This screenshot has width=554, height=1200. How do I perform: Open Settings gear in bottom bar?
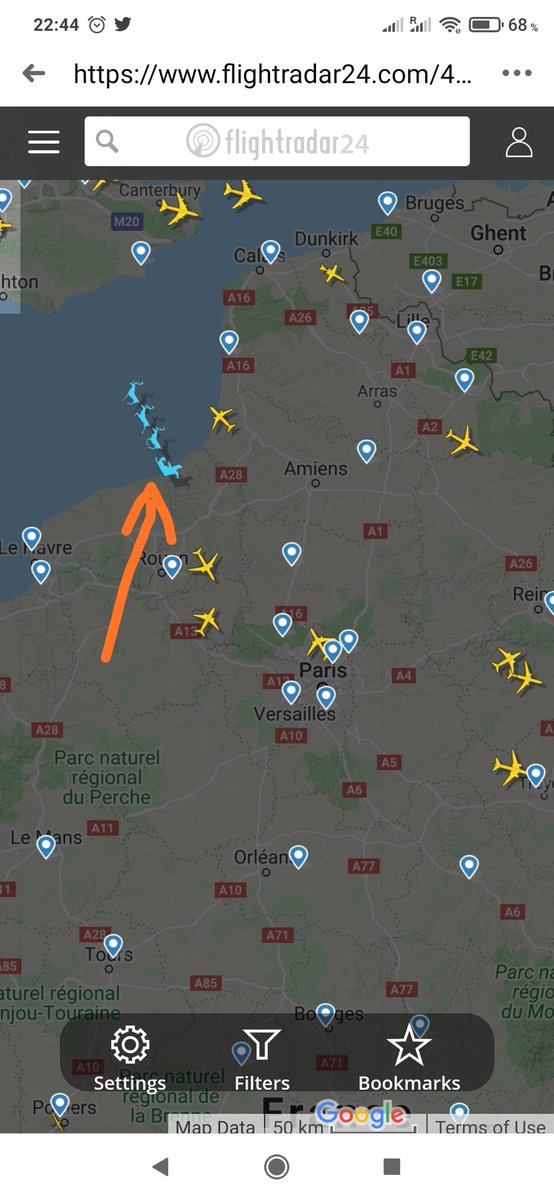point(130,1057)
